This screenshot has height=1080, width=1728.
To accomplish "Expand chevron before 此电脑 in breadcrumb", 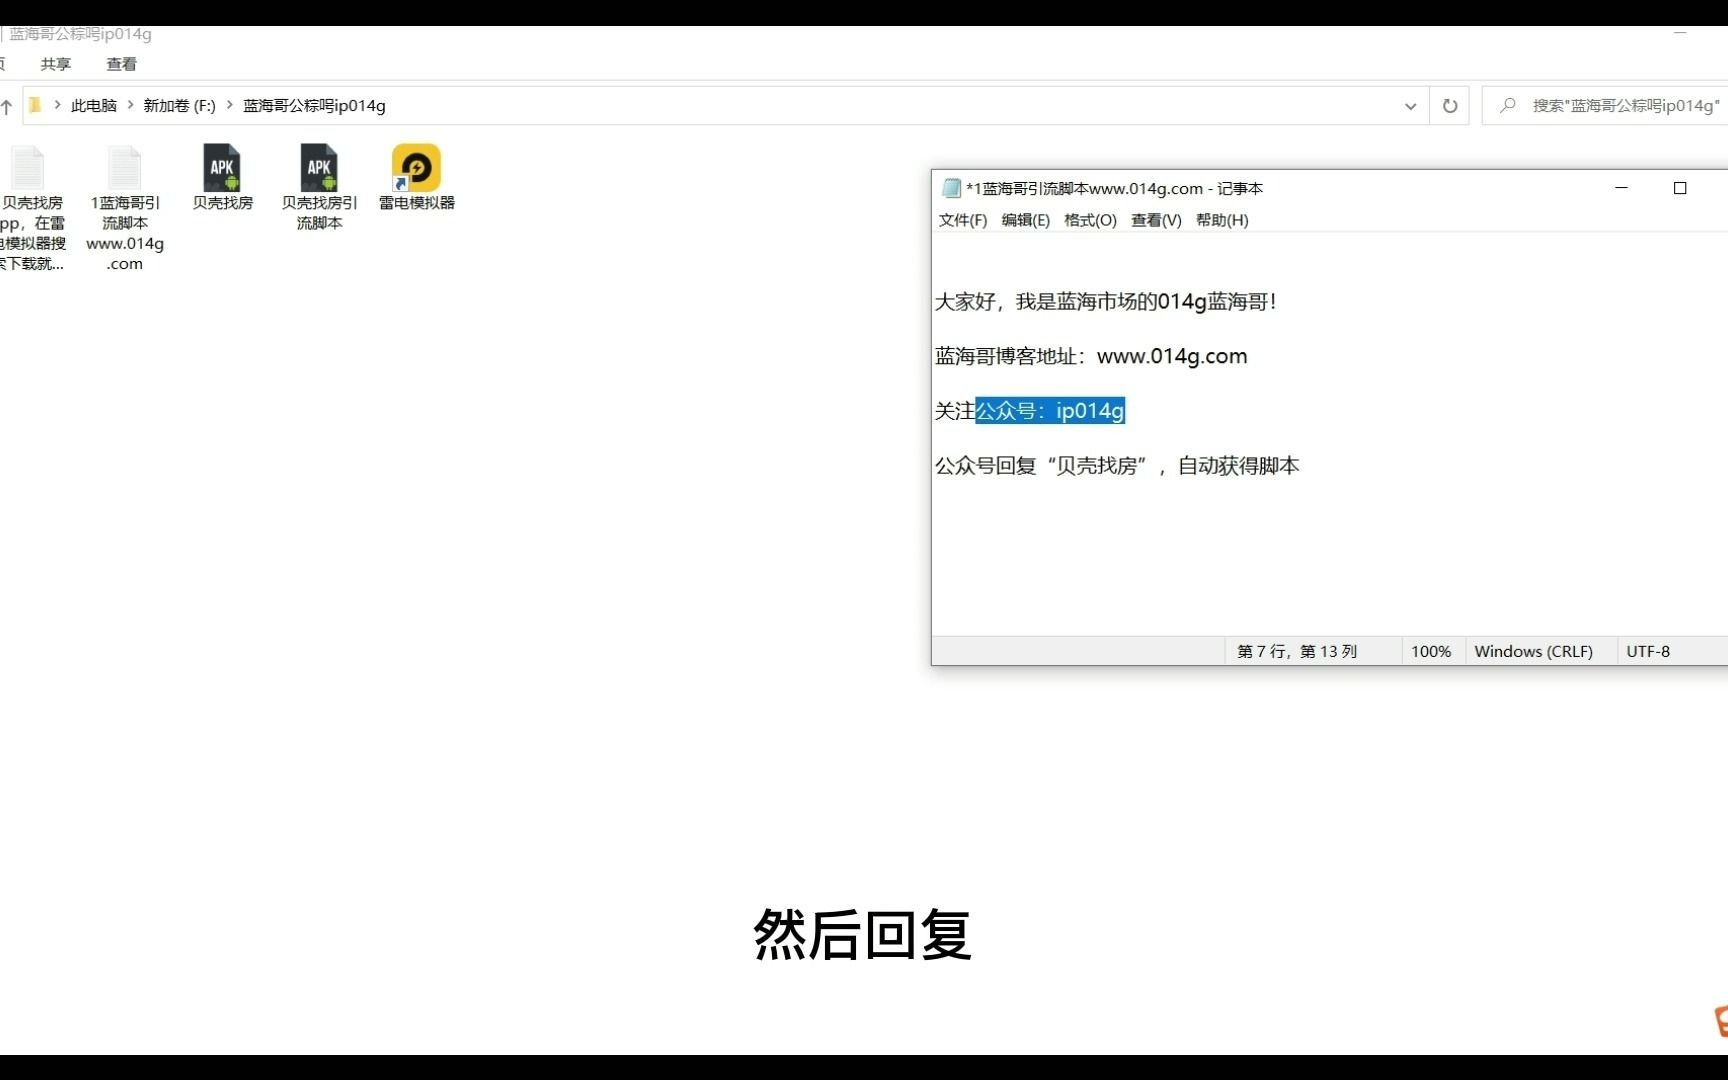I will click(x=57, y=105).
